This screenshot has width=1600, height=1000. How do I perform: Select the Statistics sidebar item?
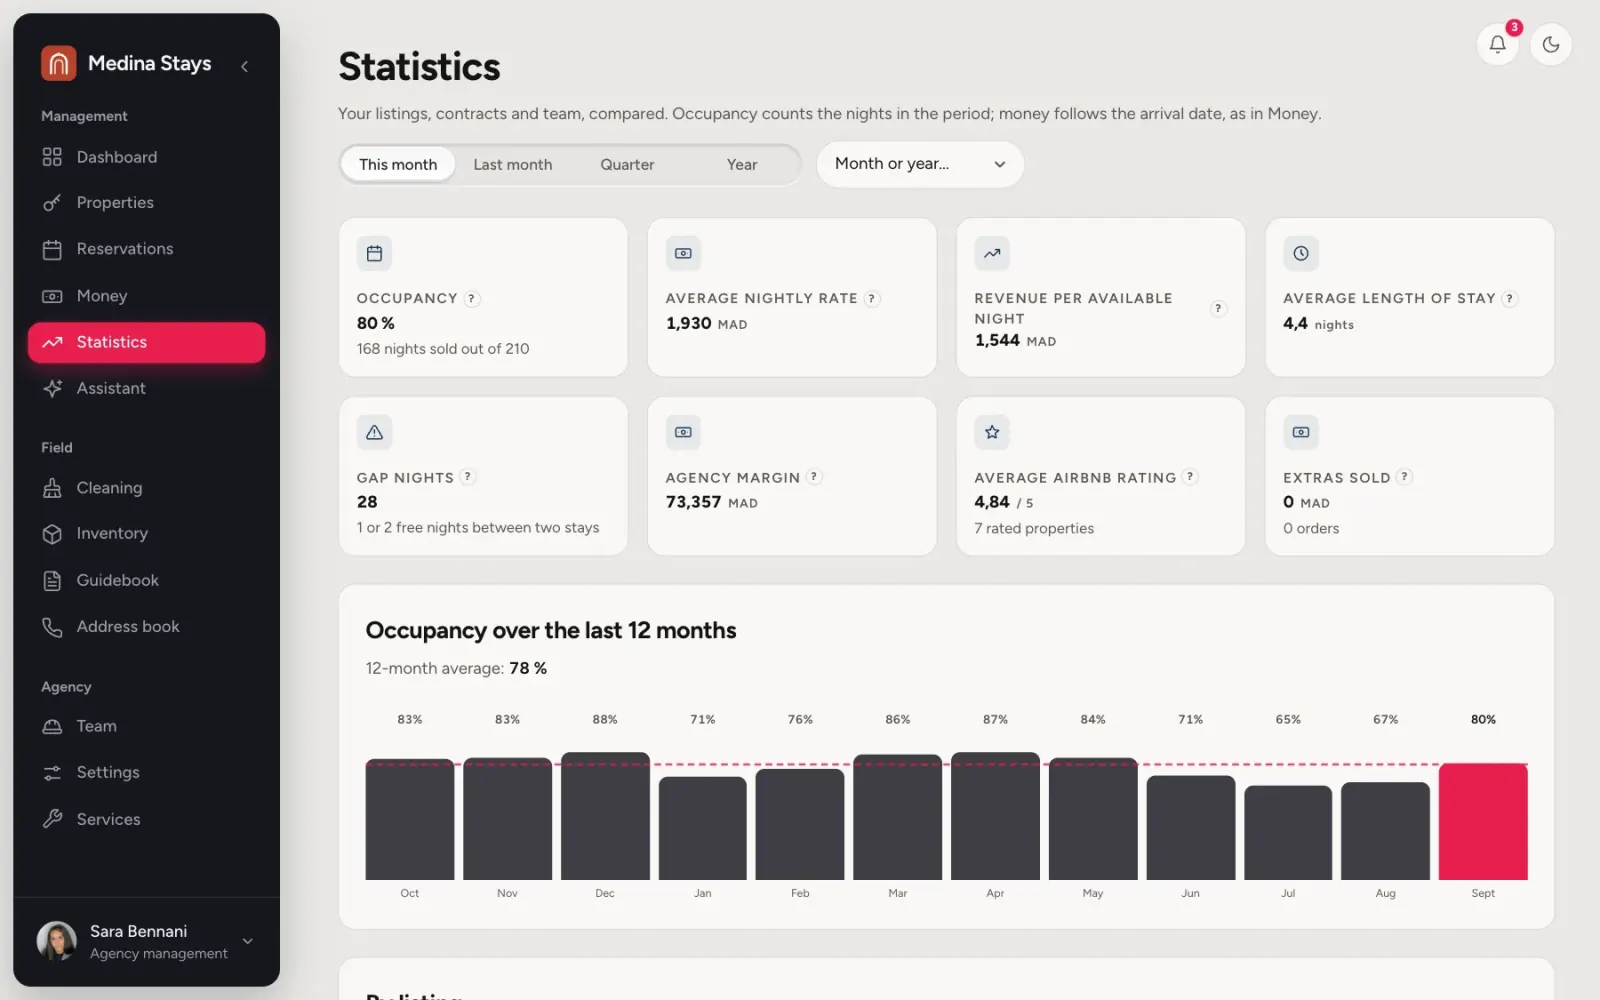pos(146,342)
